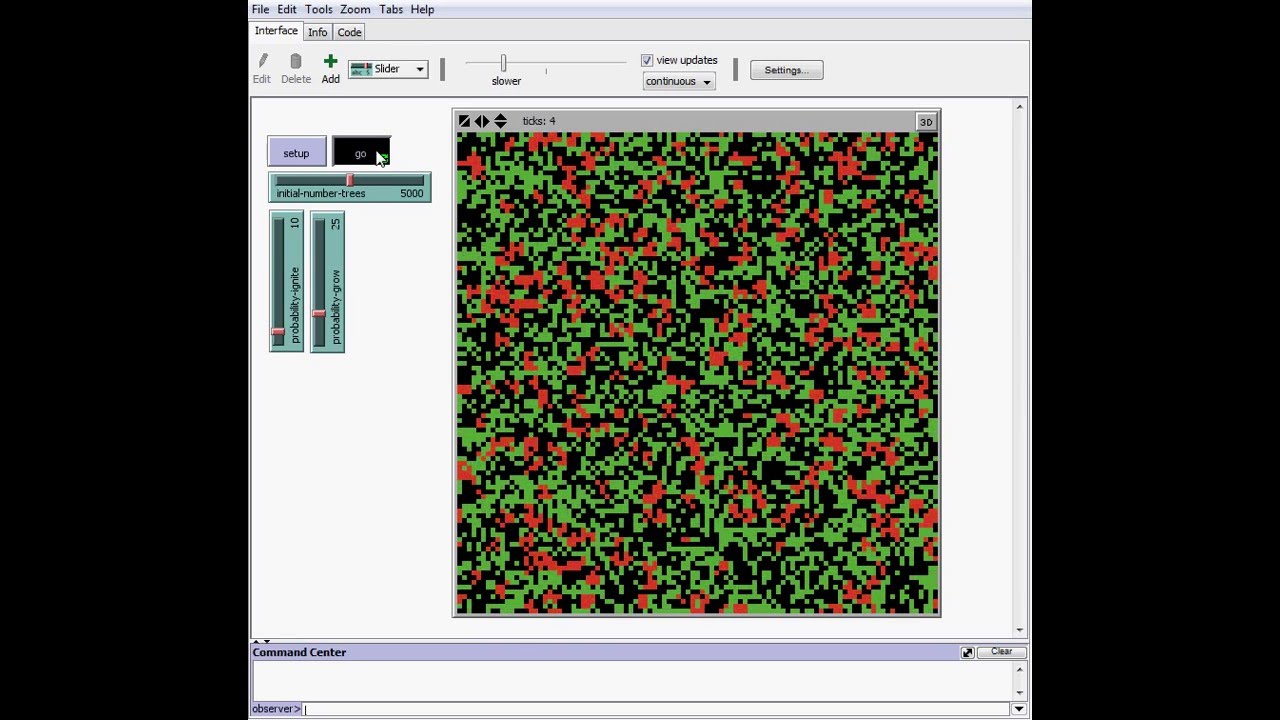The width and height of the screenshot is (1280, 720).
Task: Click the Delete trash icon
Action: [295, 61]
